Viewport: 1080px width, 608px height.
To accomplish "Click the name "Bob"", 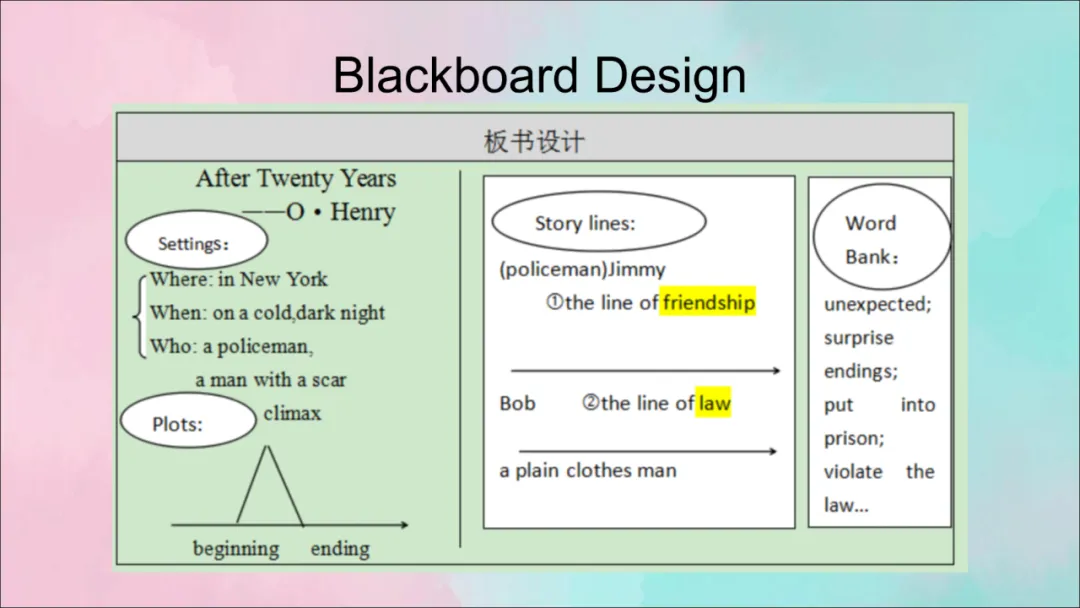I will tap(517, 403).
